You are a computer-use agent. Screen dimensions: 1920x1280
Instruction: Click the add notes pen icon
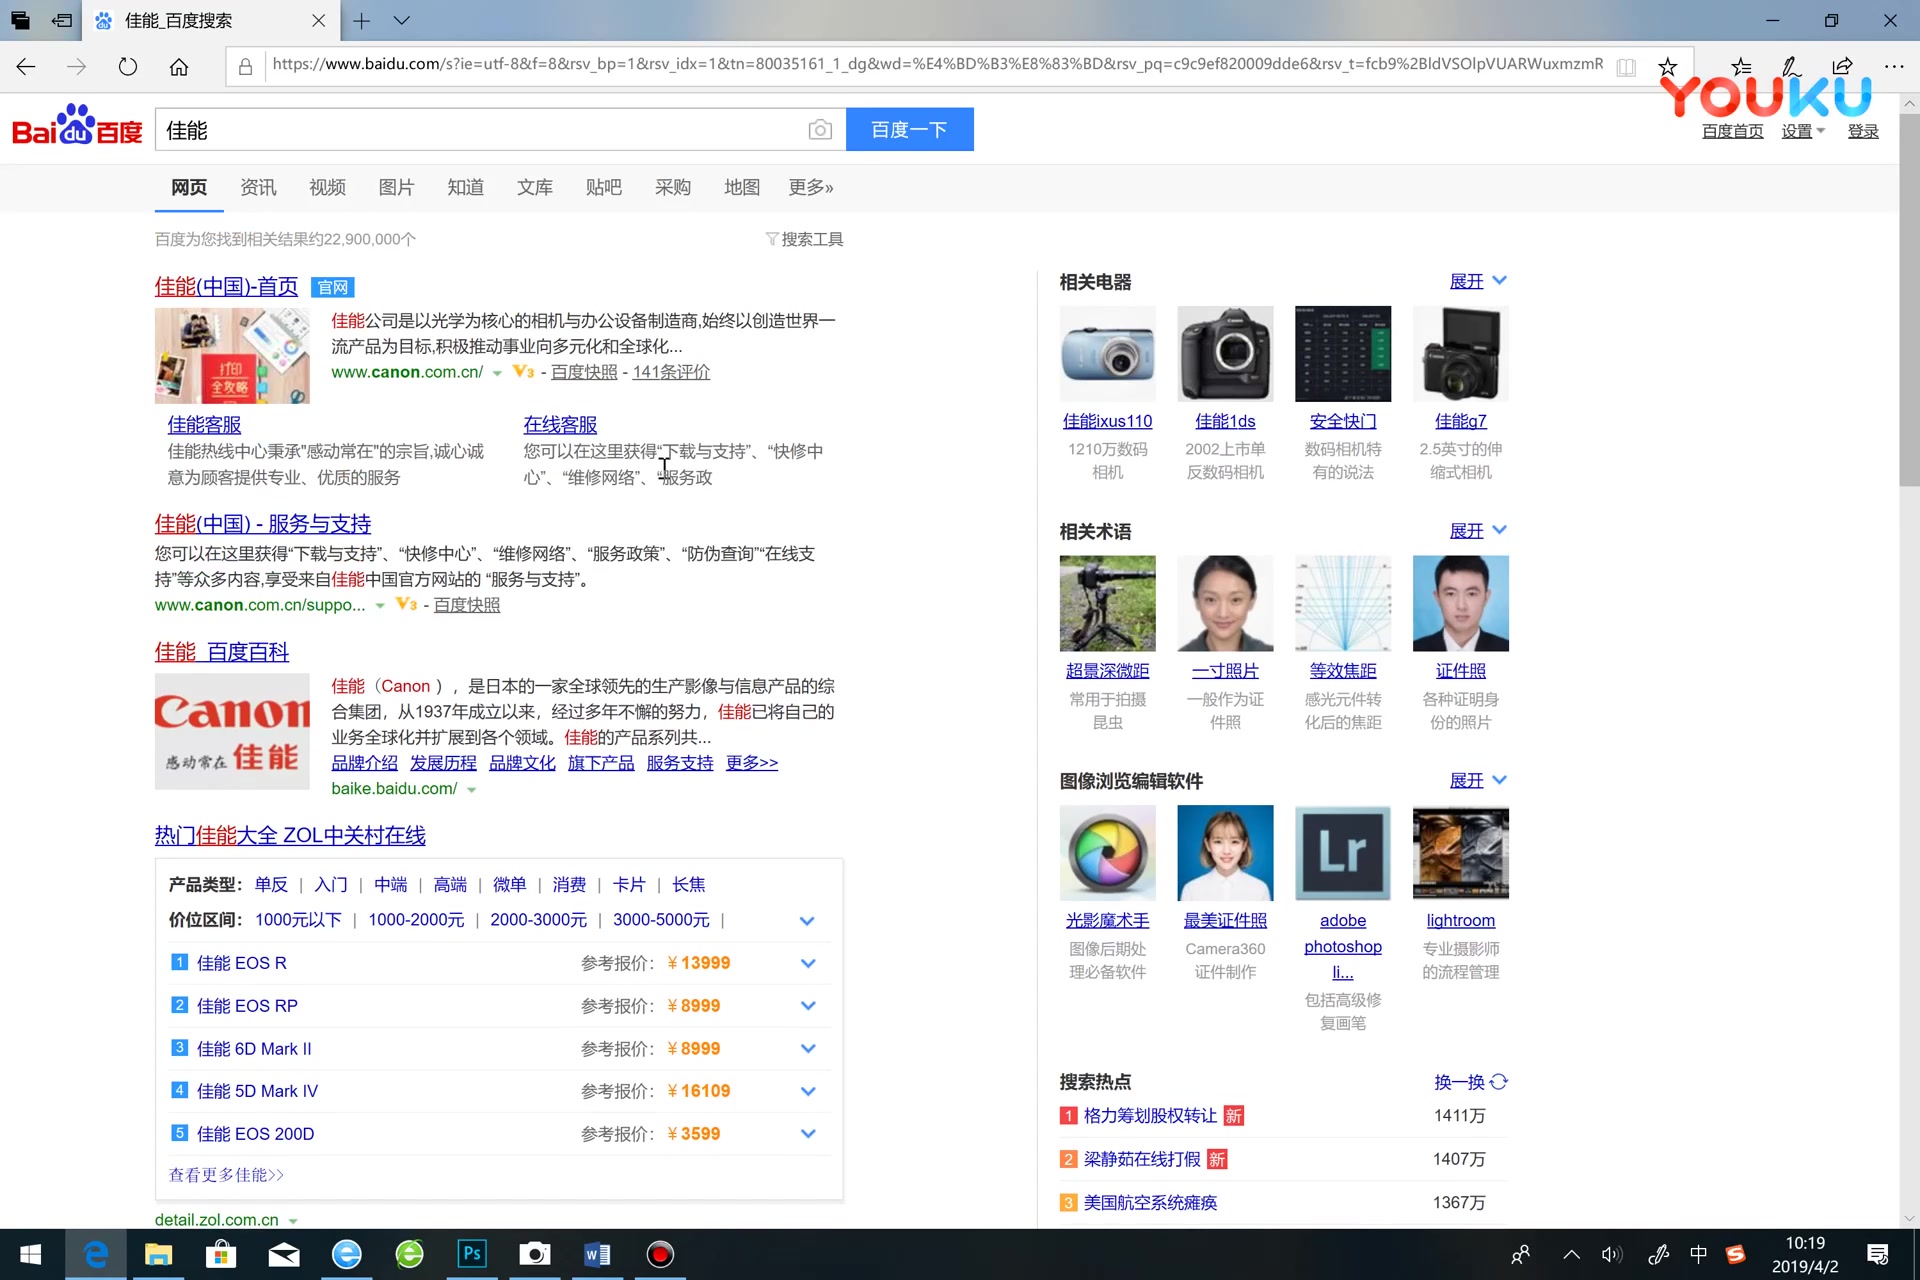pos(1791,66)
